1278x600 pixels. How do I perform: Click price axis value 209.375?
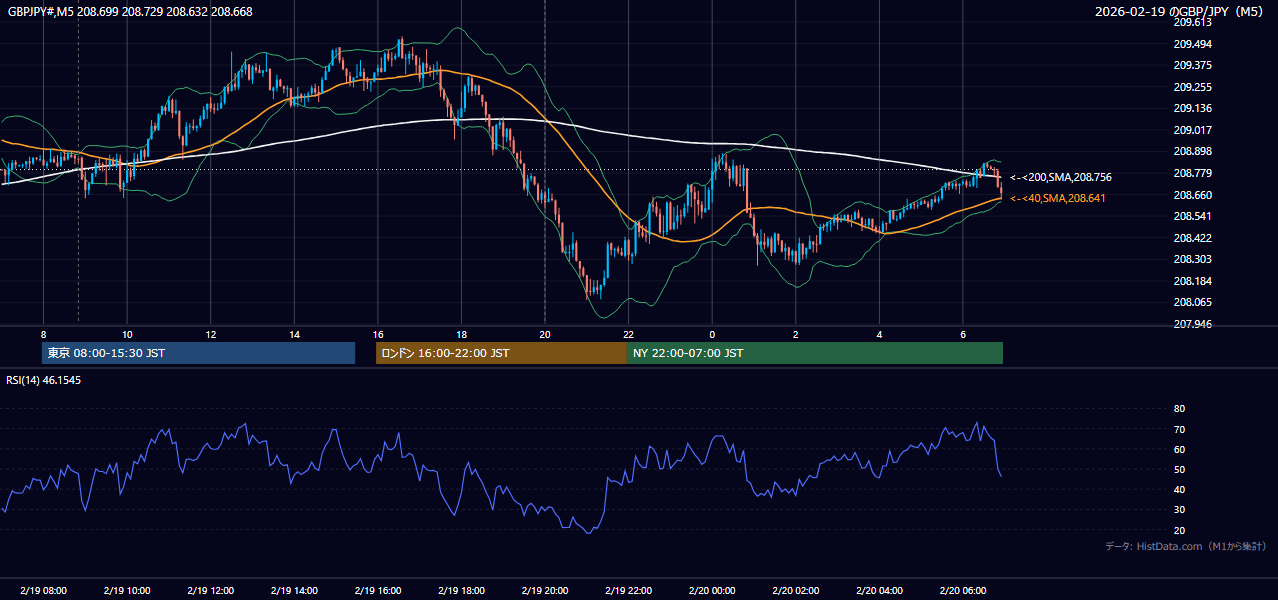click(x=1192, y=65)
